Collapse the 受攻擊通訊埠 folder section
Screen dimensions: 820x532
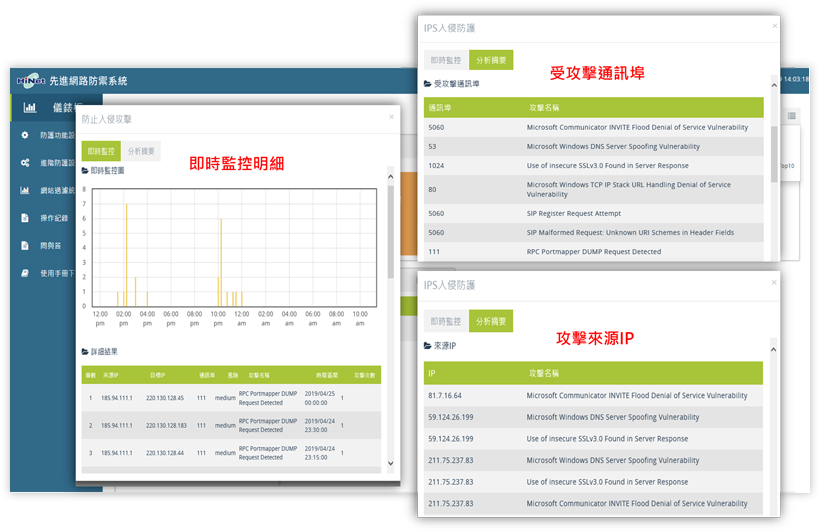[x=452, y=84]
